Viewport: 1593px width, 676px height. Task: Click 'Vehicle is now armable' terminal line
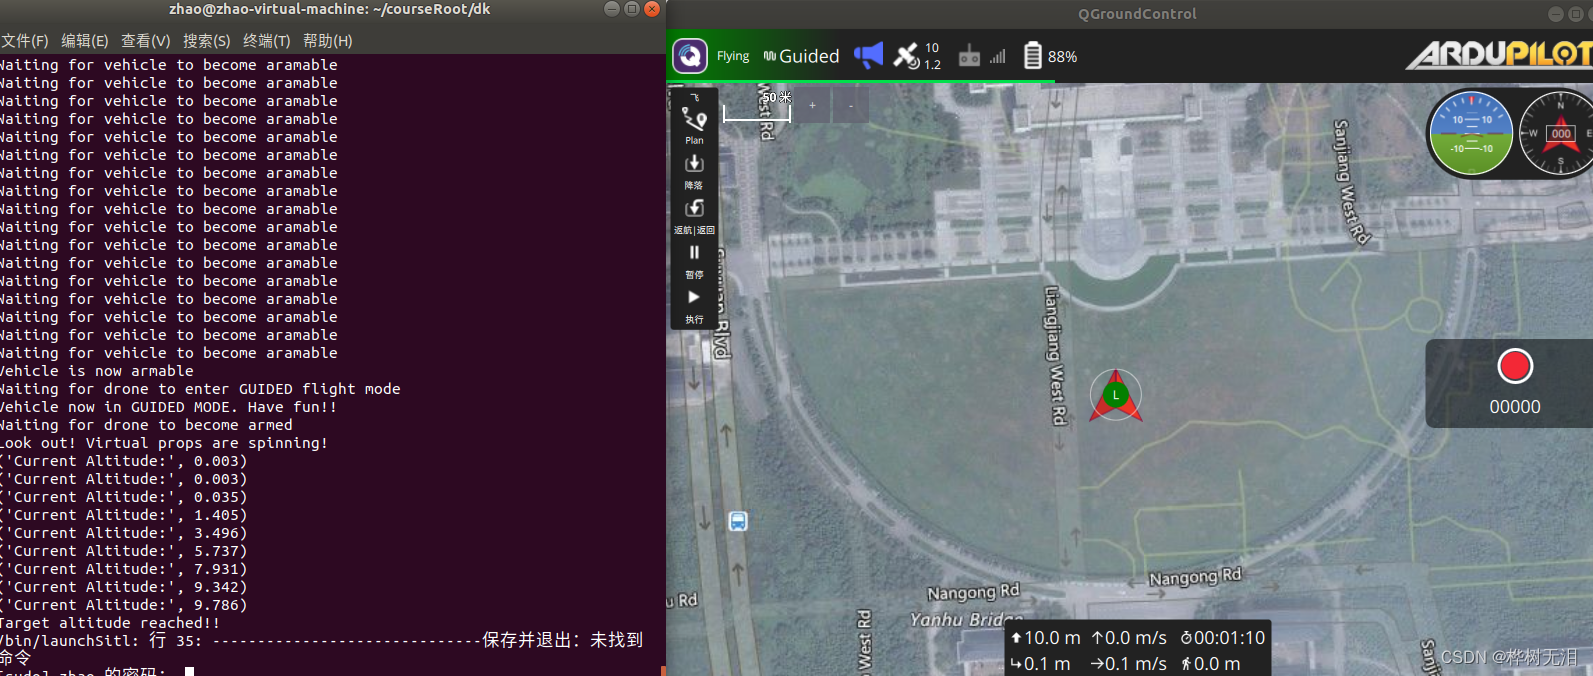pos(97,371)
